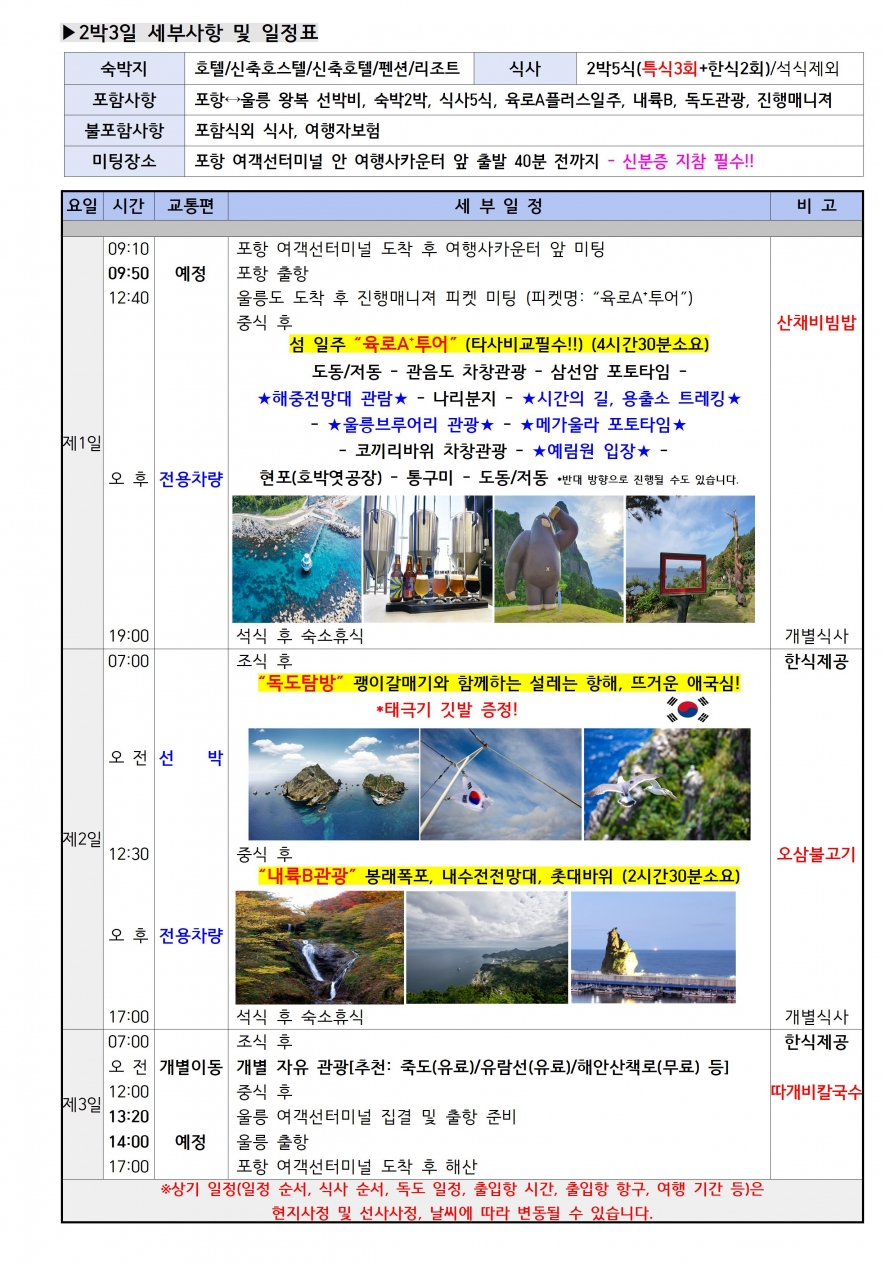Click the triangle marker before 2박3일 title
Image resolution: width=885 pixels, height=1263 pixels.
[x=69, y=33]
